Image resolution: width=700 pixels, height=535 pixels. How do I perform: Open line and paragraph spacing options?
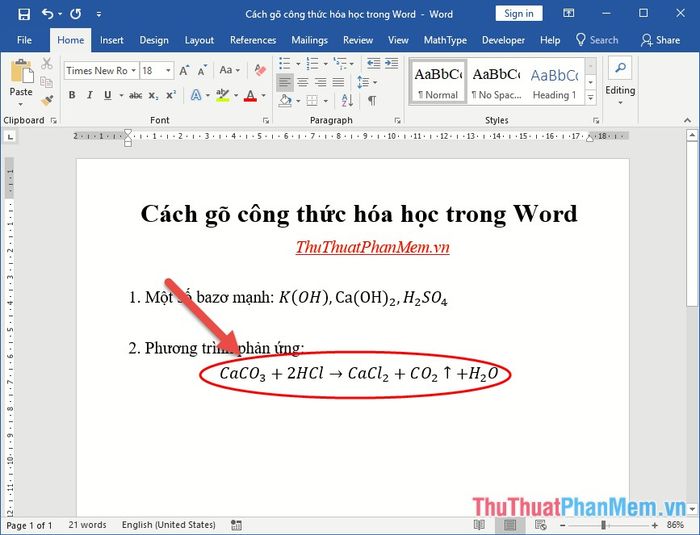pos(367,82)
